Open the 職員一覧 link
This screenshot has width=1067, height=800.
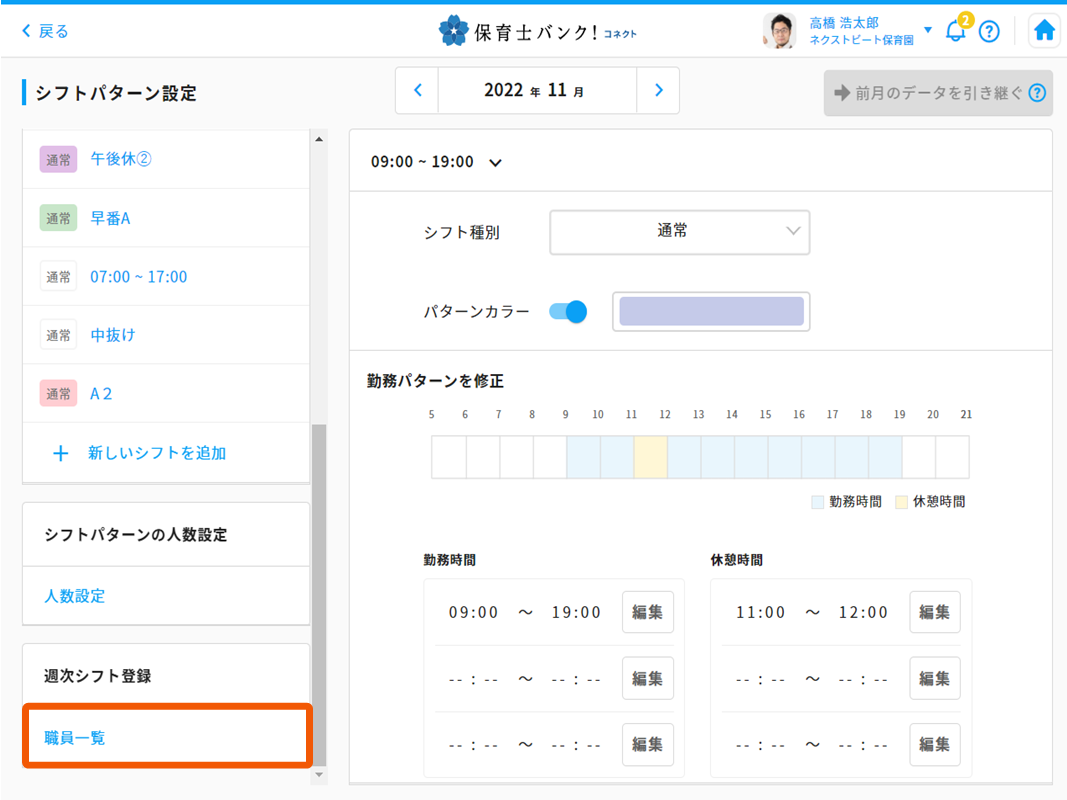tap(75, 738)
